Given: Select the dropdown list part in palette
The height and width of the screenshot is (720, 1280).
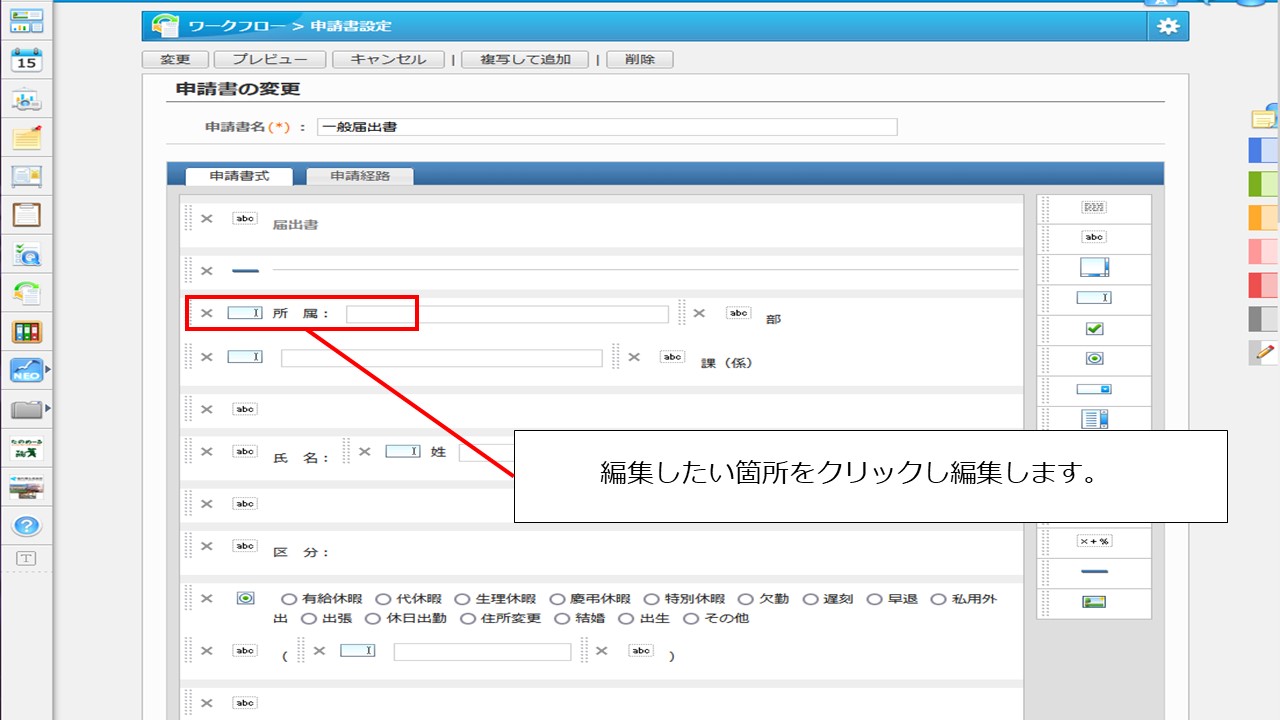Looking at the screenshot, I should pyautogui.click(x=1094, y=389).
